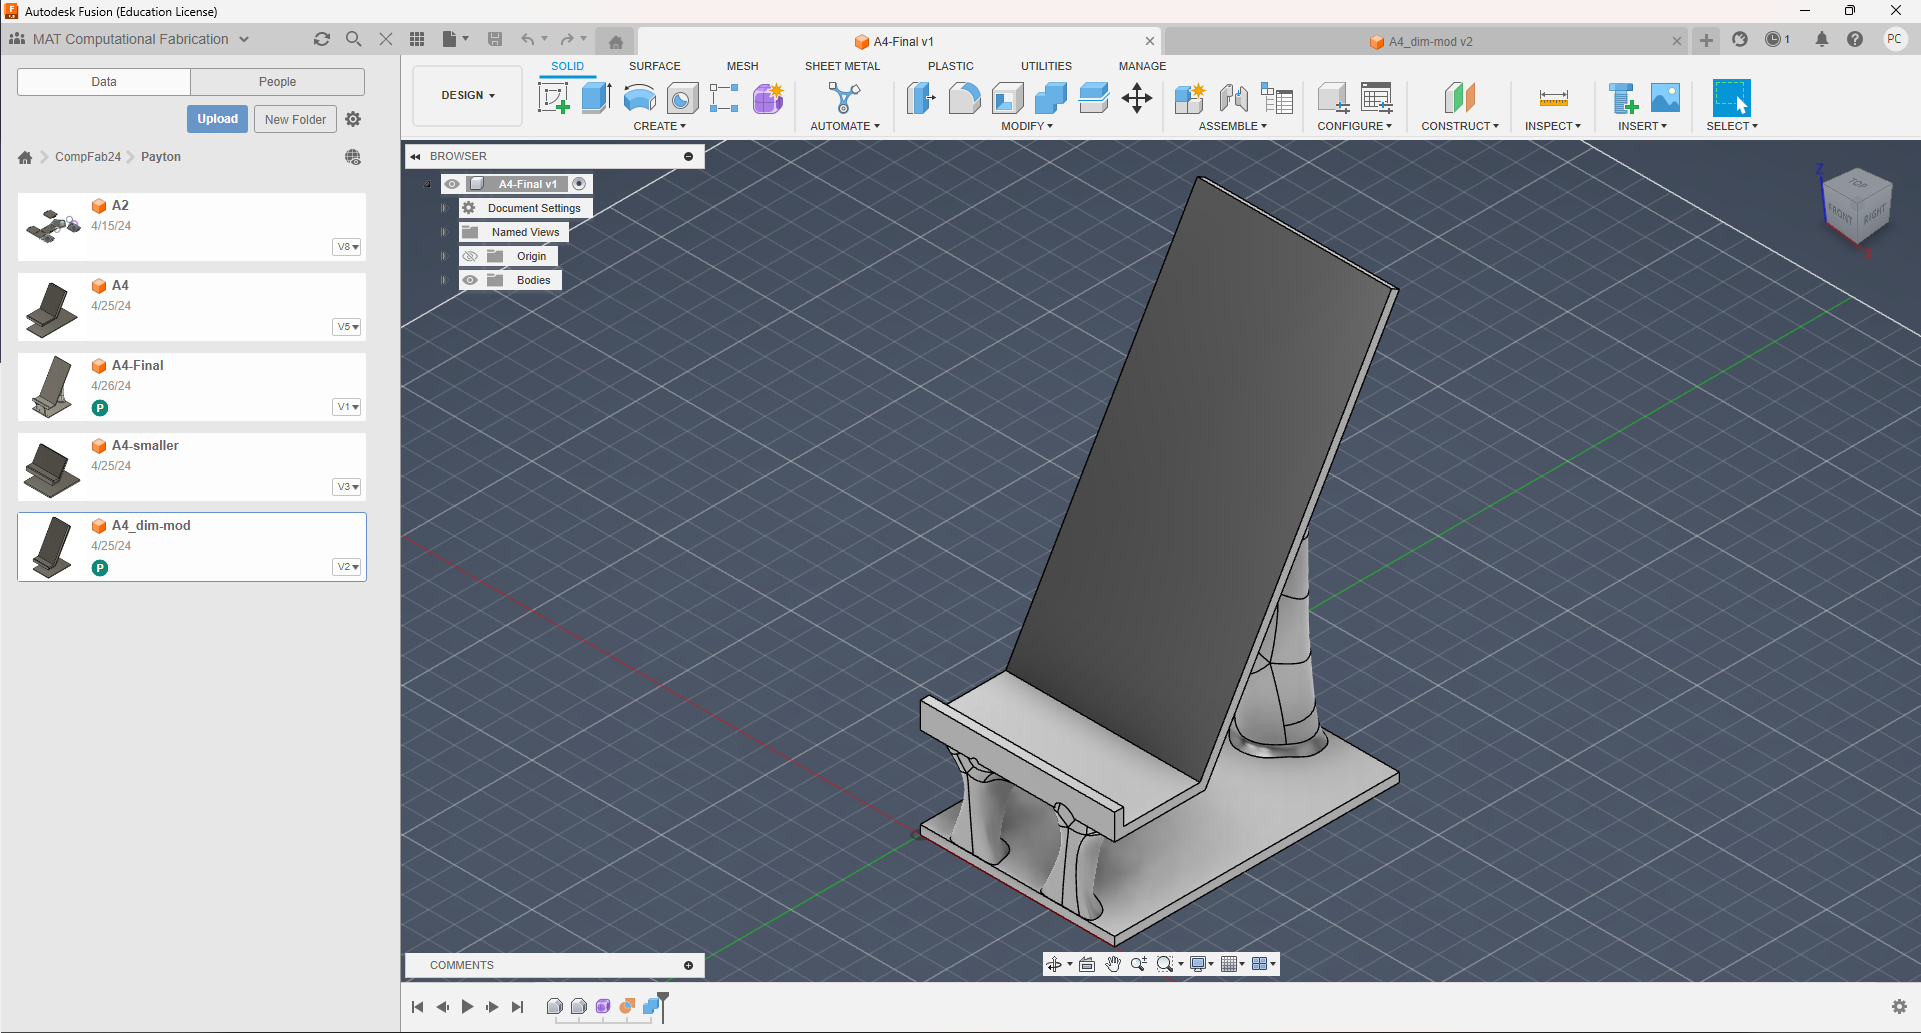Click the home breadcrumb icon
This screenshot has height=1033, width=1921.
25,157
